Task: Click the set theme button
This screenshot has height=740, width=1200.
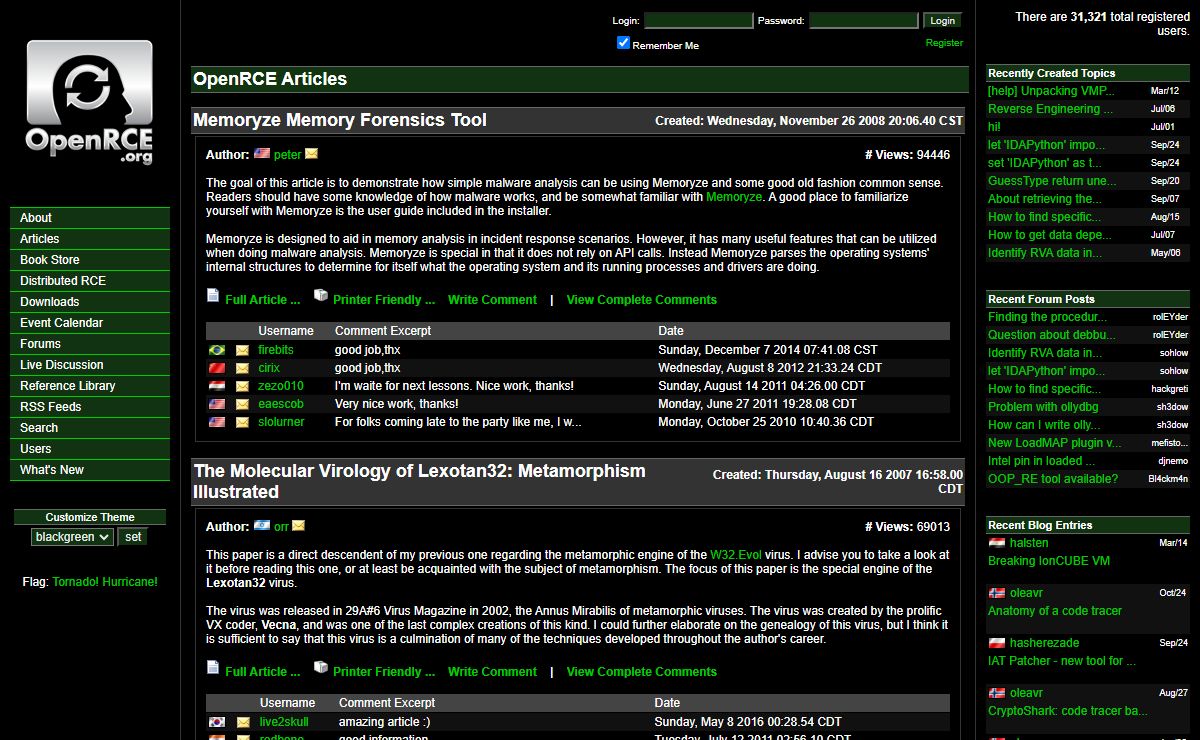Action: click(x=132, y=537)
